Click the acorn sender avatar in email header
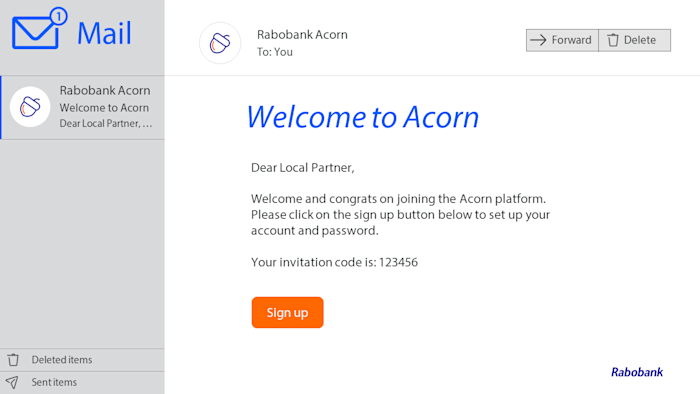This screenshot has height=394, width=700. click(x=220, y=43)
